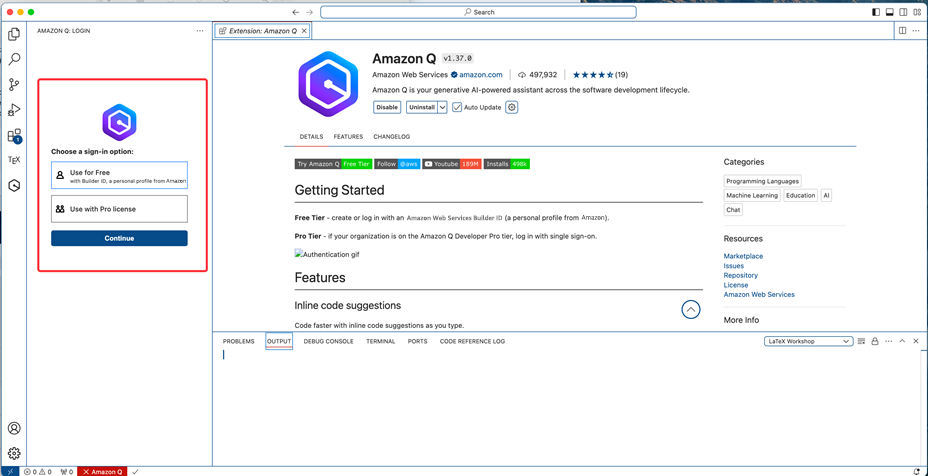The width and height of the screenshot is (928, 476).
Task: Click the Uninstall button
Action: coord(421,107)
